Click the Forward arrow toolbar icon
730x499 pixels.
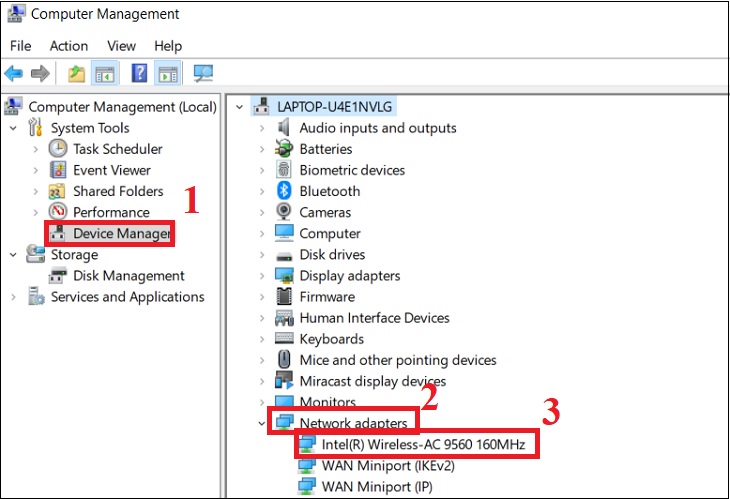[x=40, y=73]
